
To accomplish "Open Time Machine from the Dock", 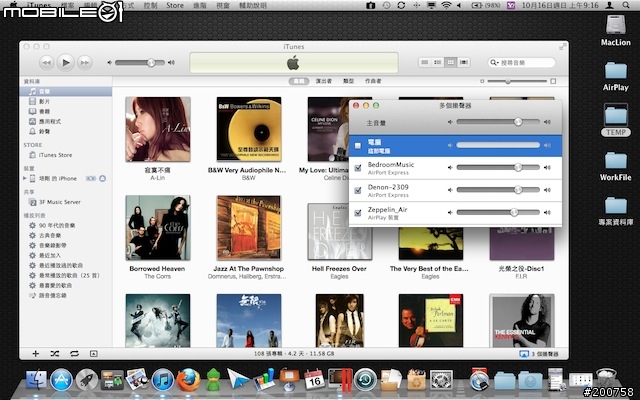I will pos(365,380).
